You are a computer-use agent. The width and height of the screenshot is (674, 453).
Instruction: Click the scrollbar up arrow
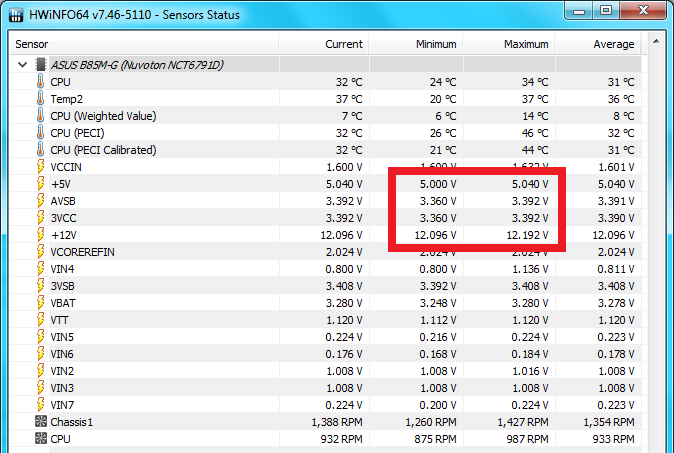(x=656, y=42)
